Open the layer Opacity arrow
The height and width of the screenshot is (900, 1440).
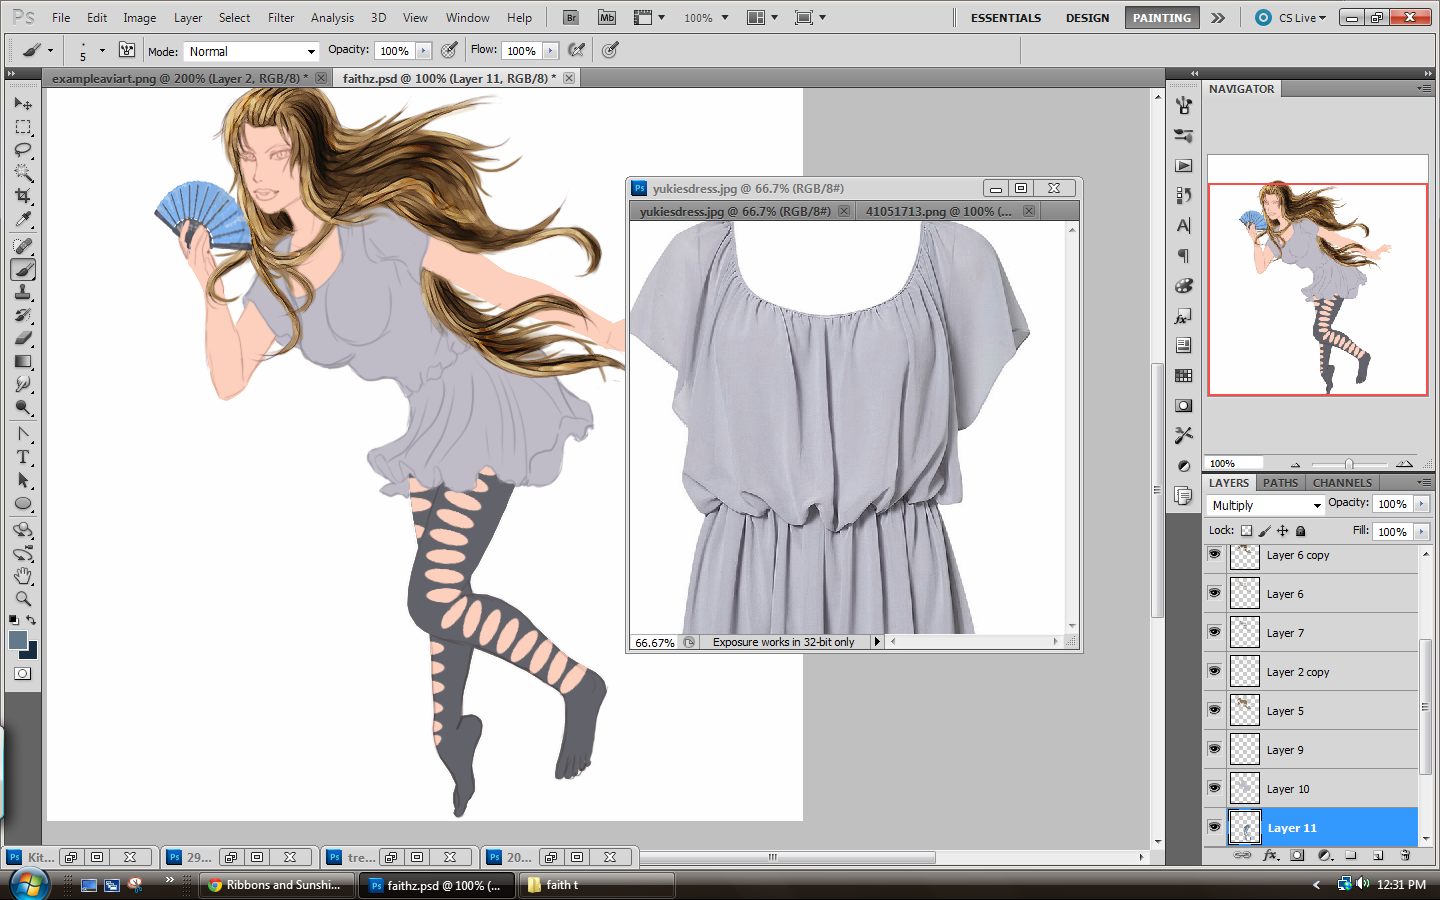[1421, 504]
